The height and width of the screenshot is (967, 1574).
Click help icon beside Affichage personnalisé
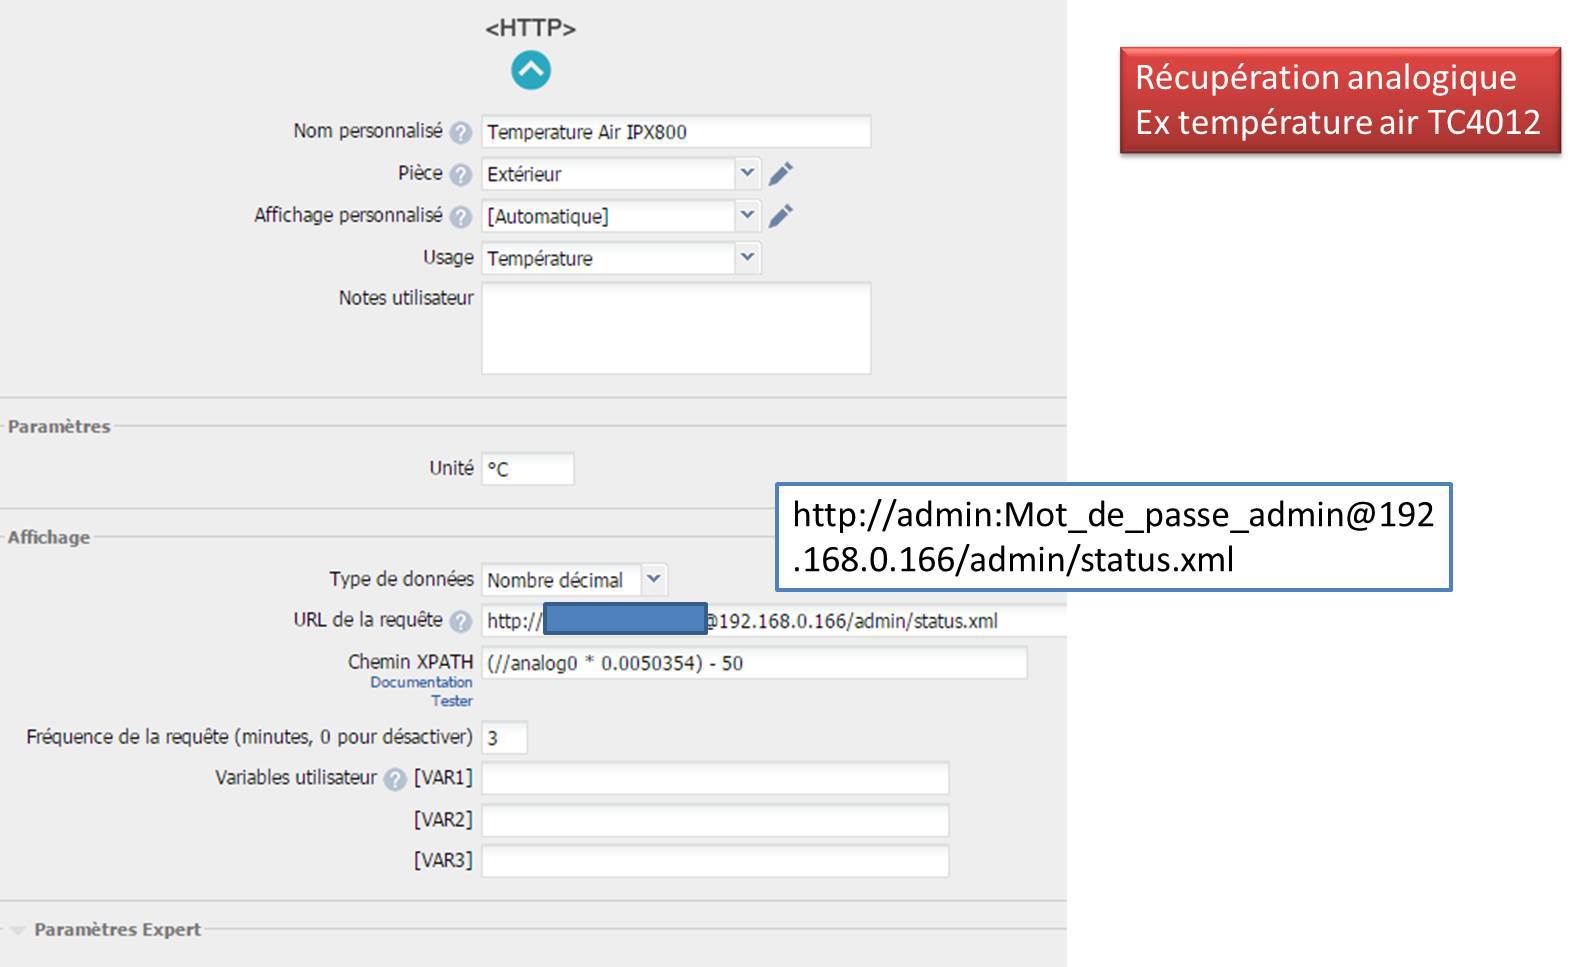point(460,216)
